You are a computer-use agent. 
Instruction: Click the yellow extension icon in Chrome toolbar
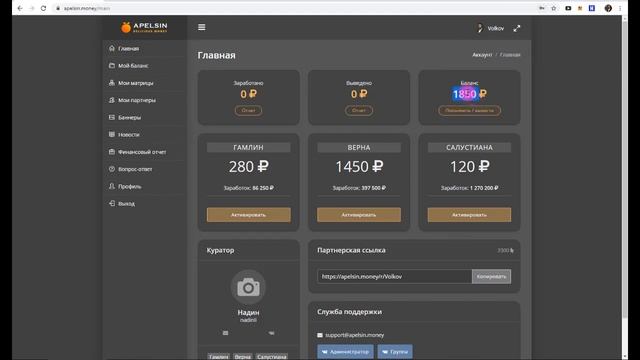pos(580,8)
